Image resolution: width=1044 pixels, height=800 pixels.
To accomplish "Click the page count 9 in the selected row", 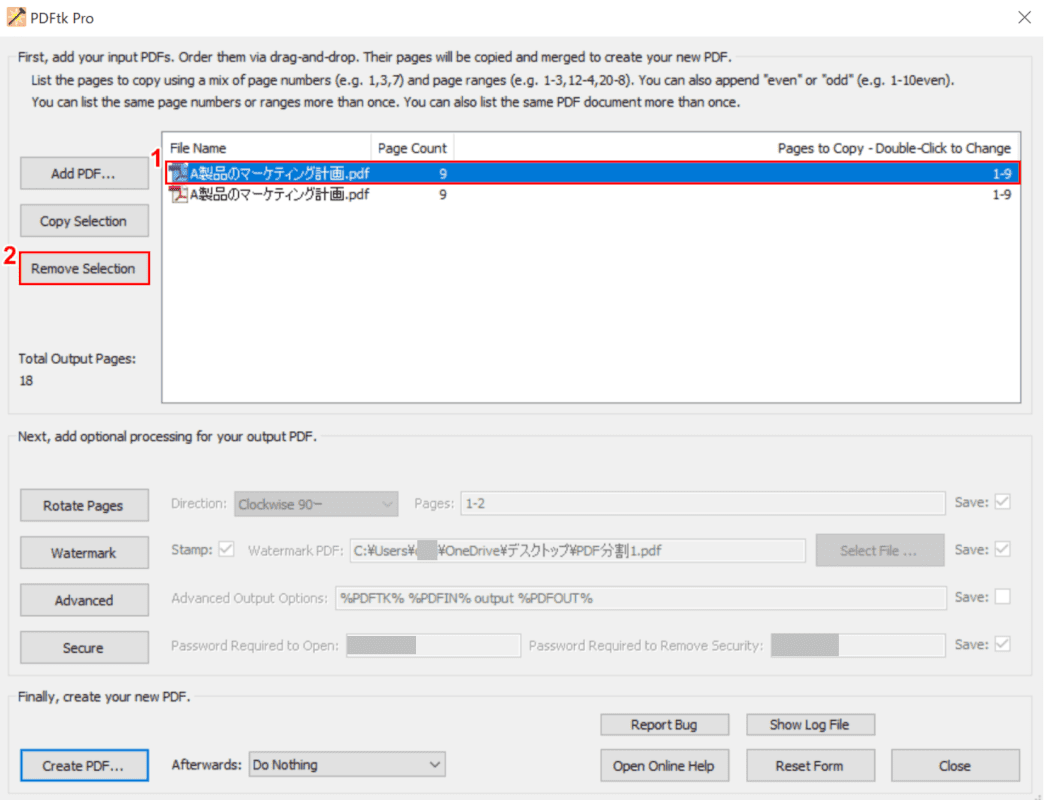I will [443, 174].
